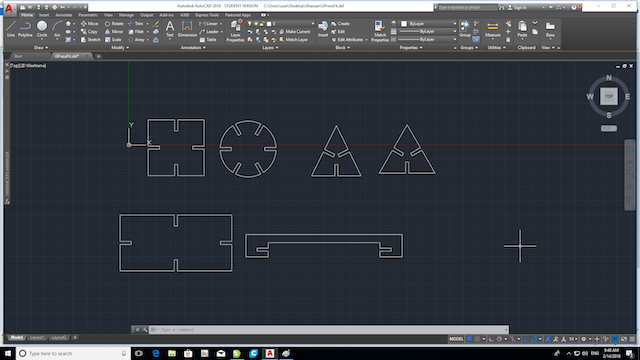Expand the Modify panel
Screen dimensions: 640x360
[120, 48]
